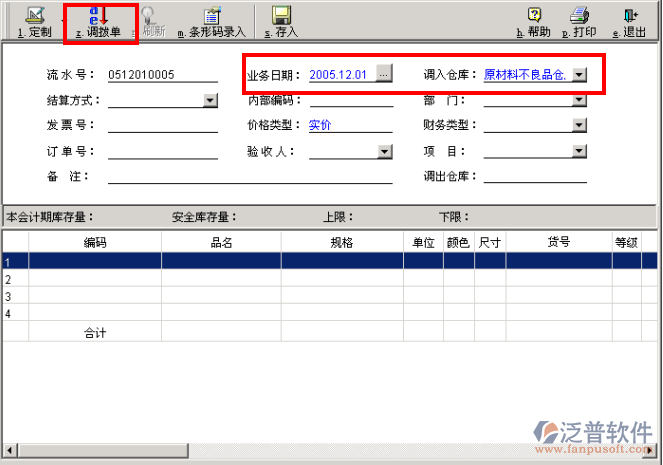The image size is (663, 465).
Task: Click the horizontal scrollbar thumb
Action: tap(103, 450)
